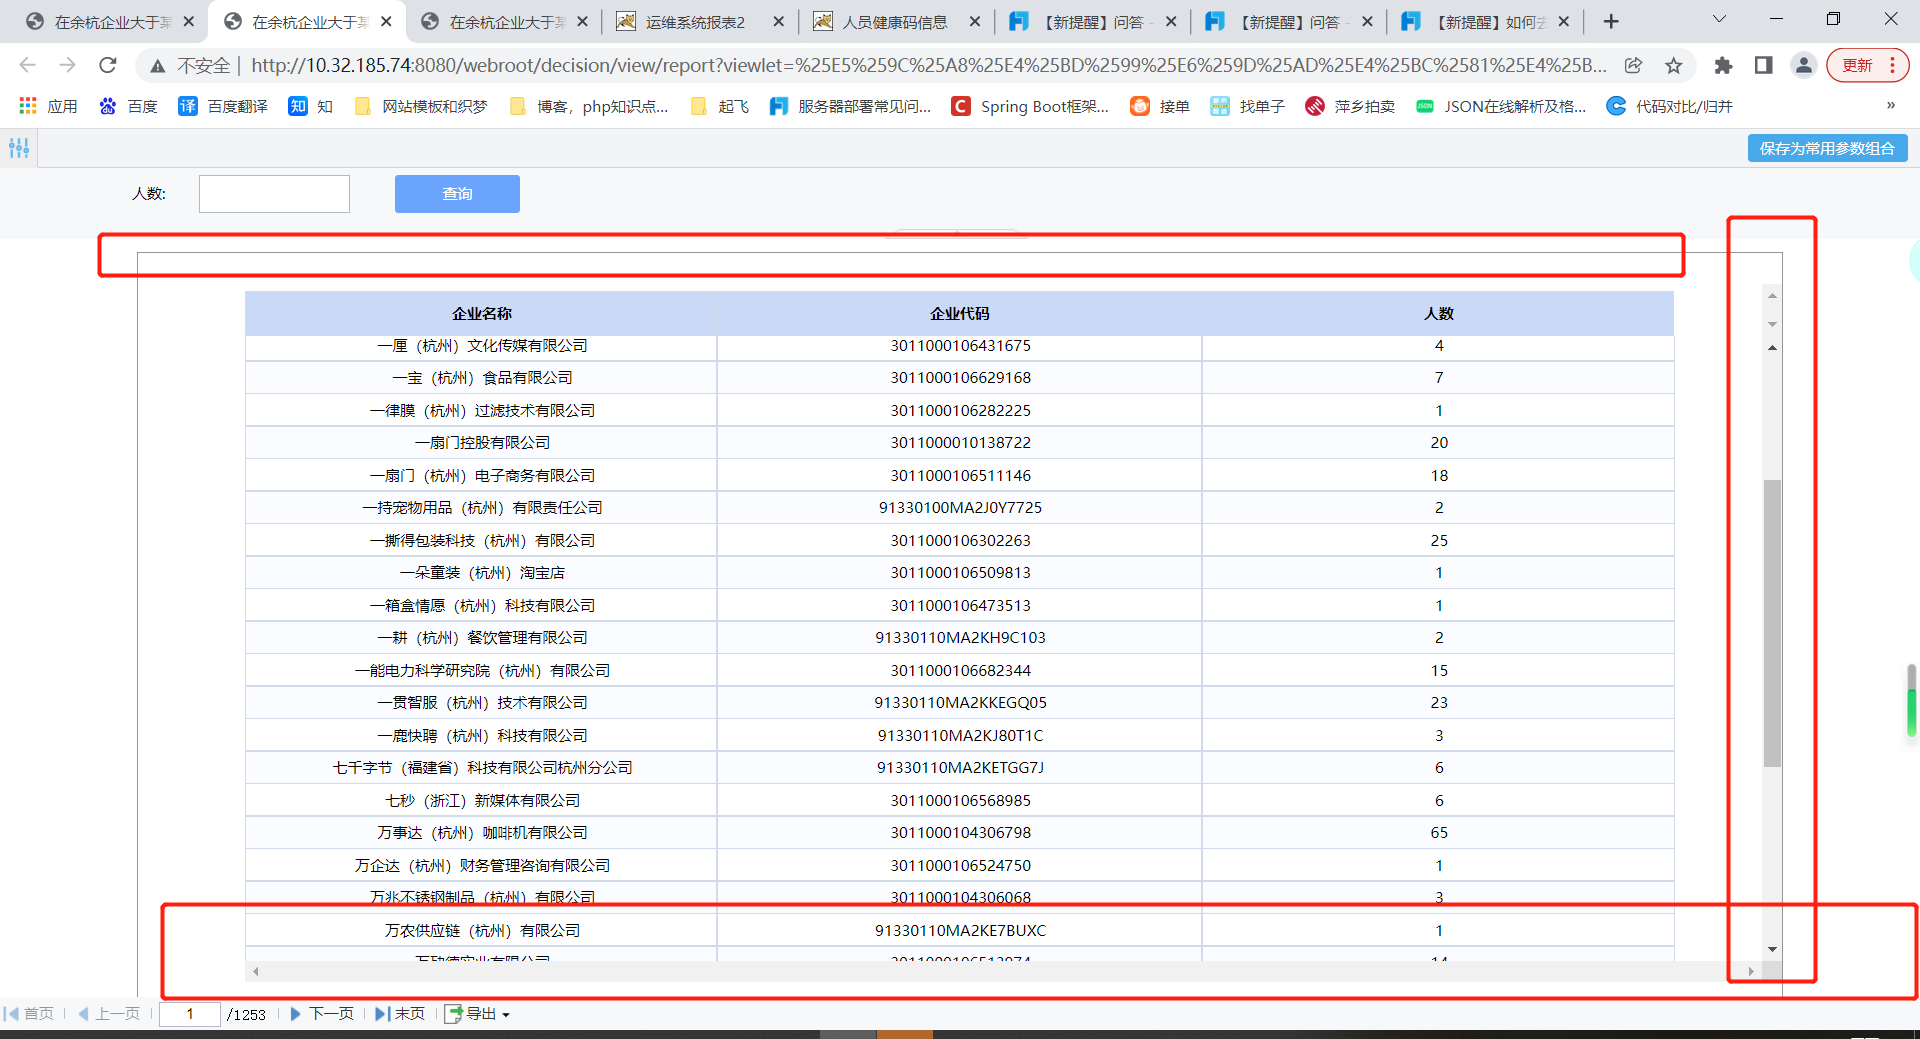Open the browser side panel icon

(1763, 66)
